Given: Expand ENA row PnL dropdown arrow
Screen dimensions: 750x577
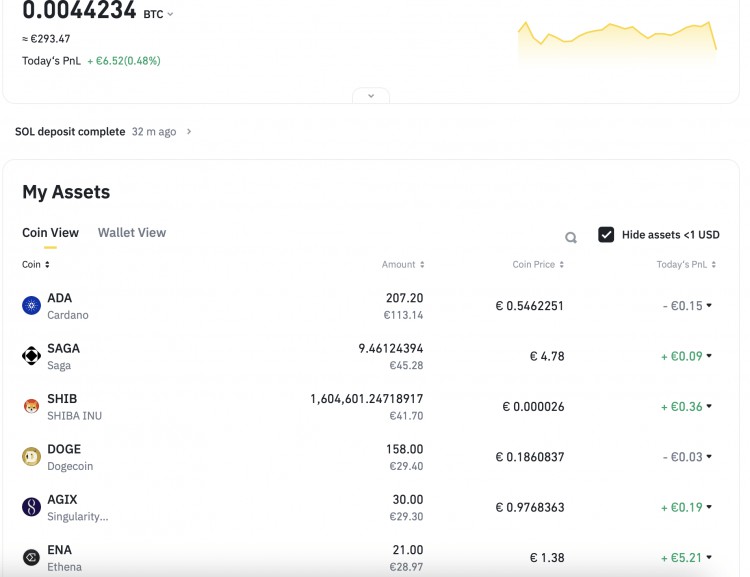Looking at the screenshot, I should point(709,557).
